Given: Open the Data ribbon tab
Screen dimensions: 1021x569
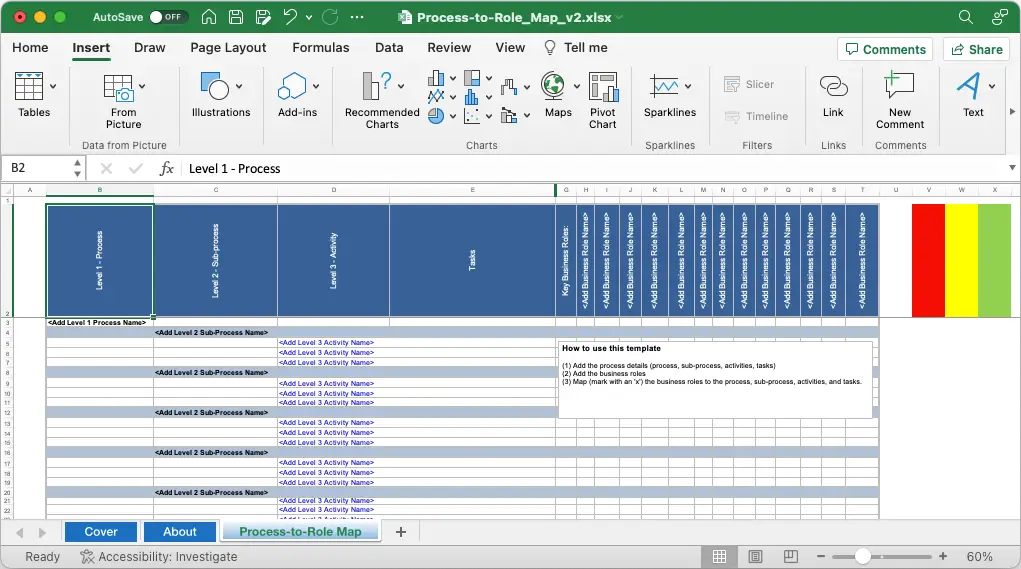Looking at the screenshot, I should 389,48.
